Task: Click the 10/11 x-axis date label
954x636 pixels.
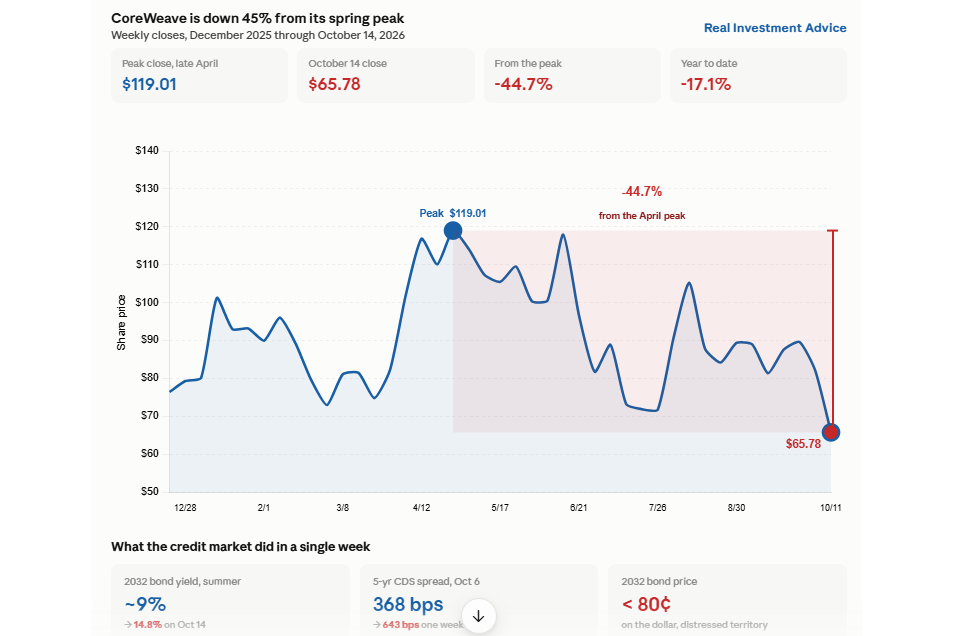Action: [830, 508]
